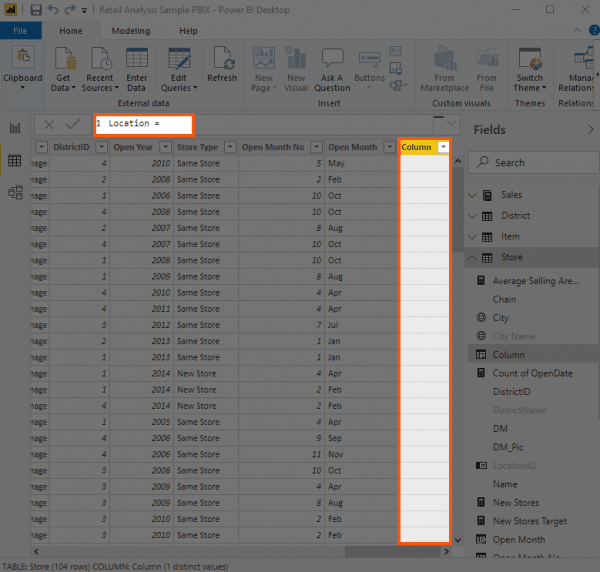Select the Count of OpenDate measure
Screen dimensions: 600x572
tap(533, 373)
